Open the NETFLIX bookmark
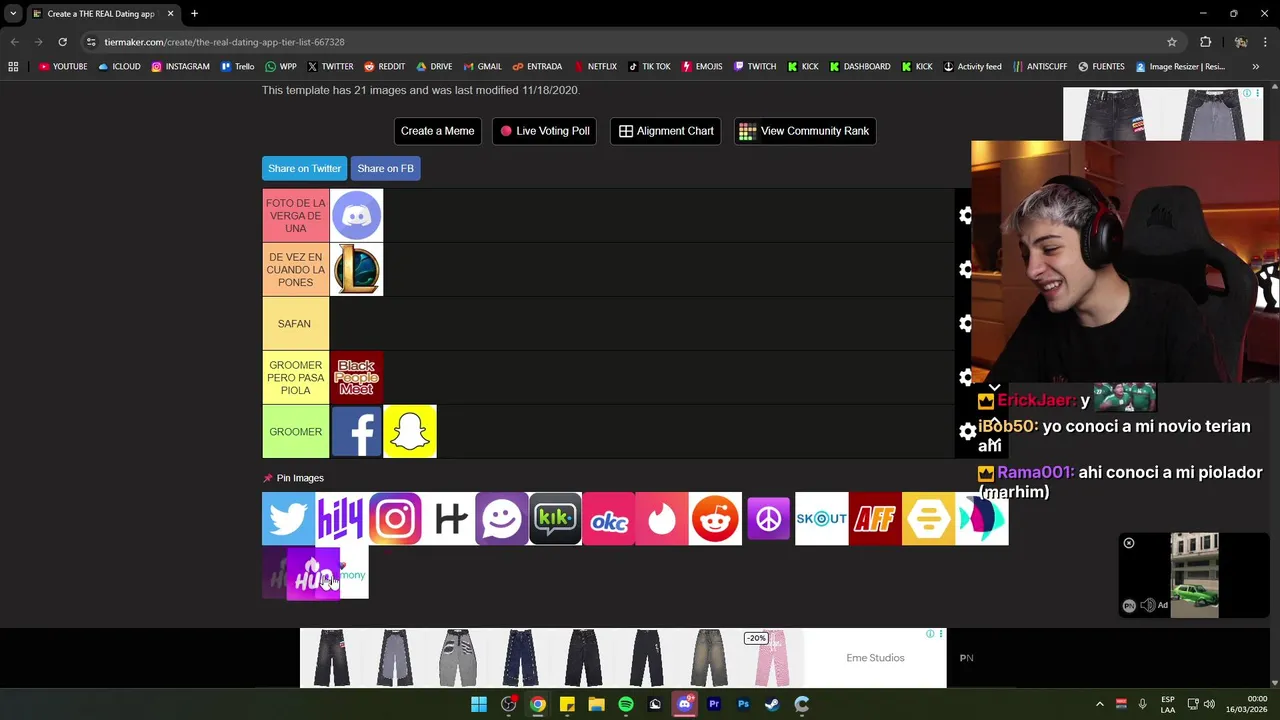Screen dimensions: 1280x720 (595, 67)
